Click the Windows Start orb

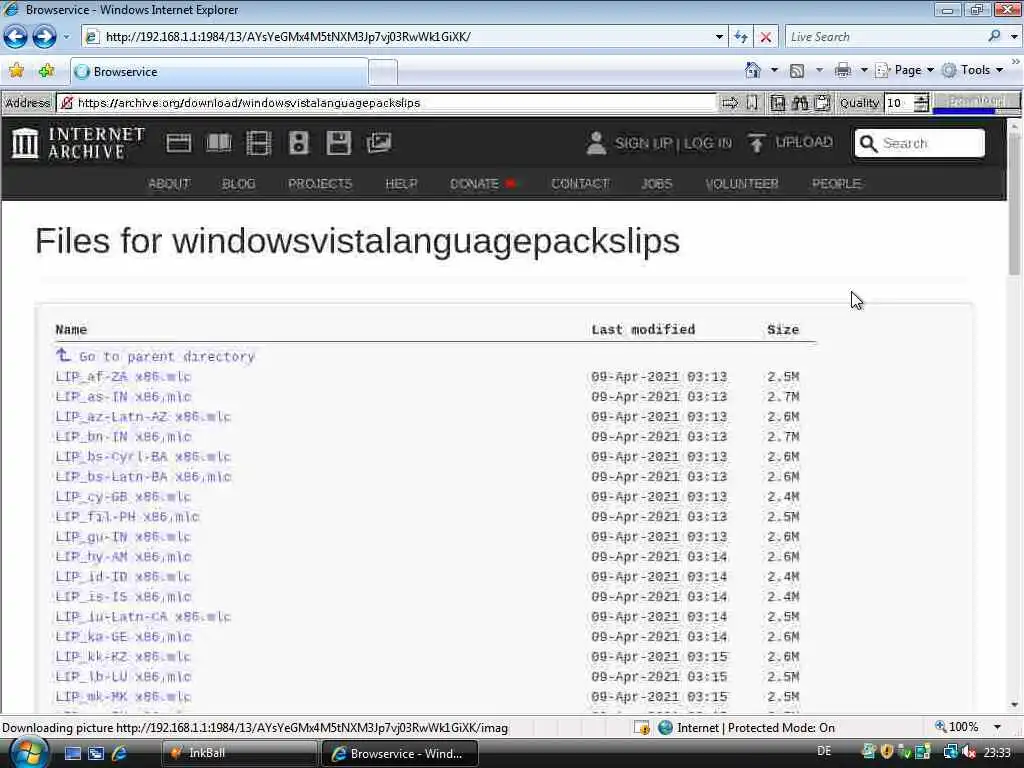point(27,753)
